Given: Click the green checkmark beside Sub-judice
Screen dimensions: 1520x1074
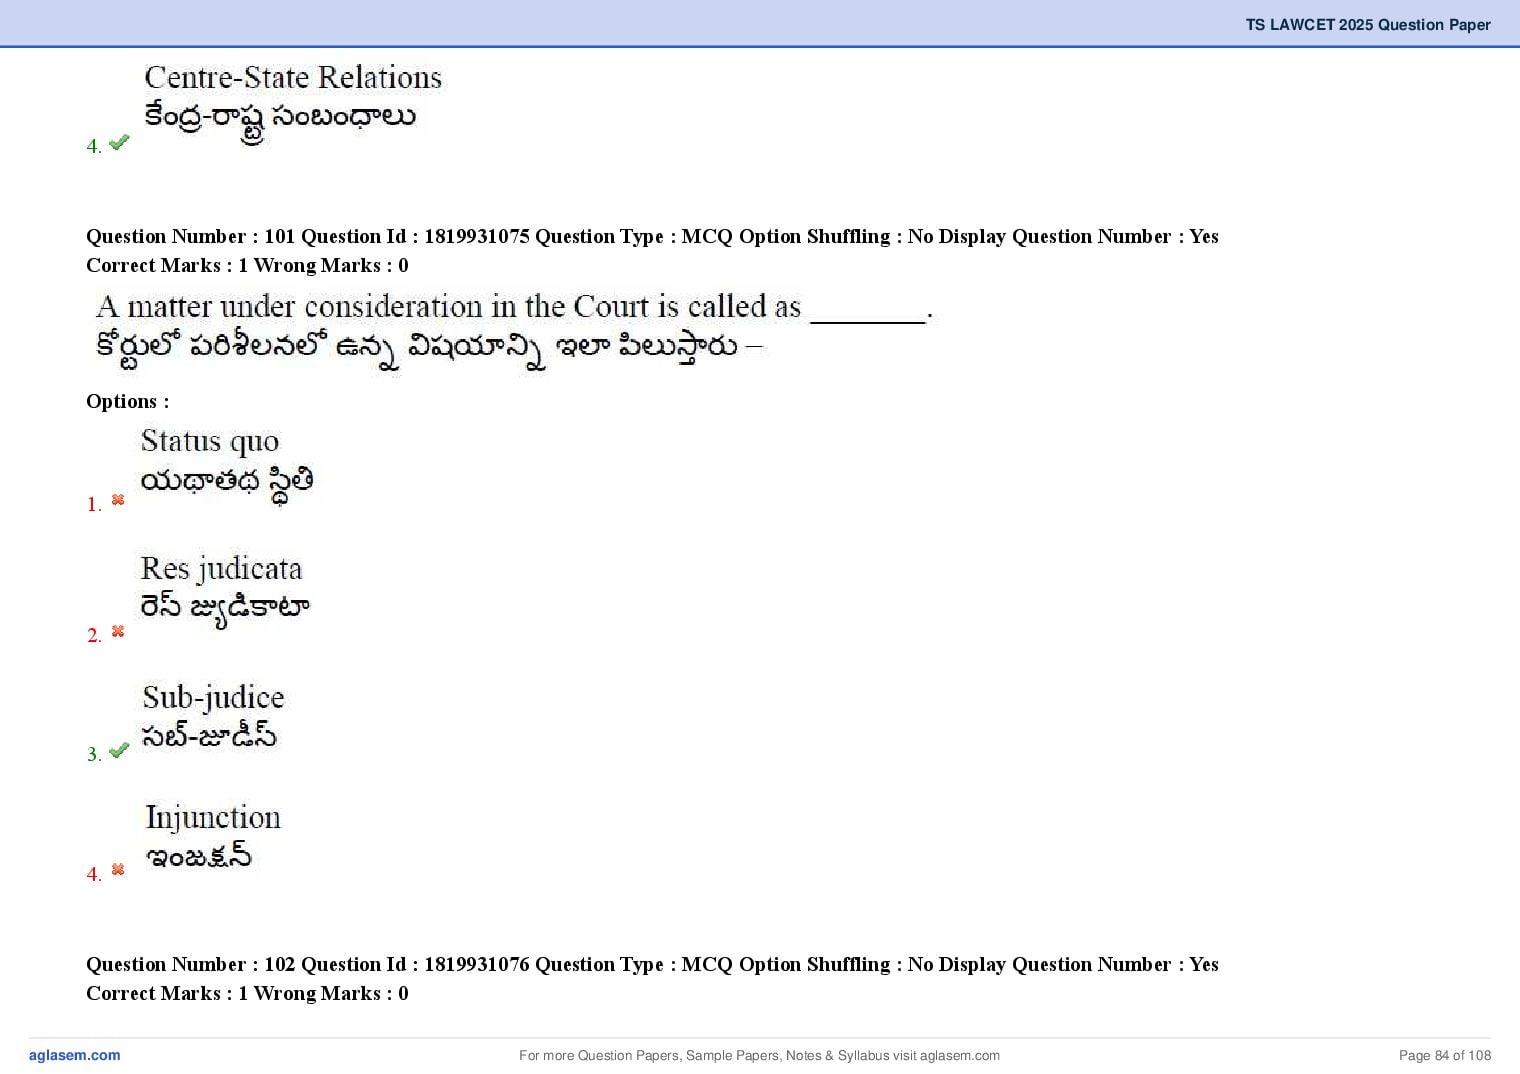Looking at the screenshot, I should click(x=119, y=750).
